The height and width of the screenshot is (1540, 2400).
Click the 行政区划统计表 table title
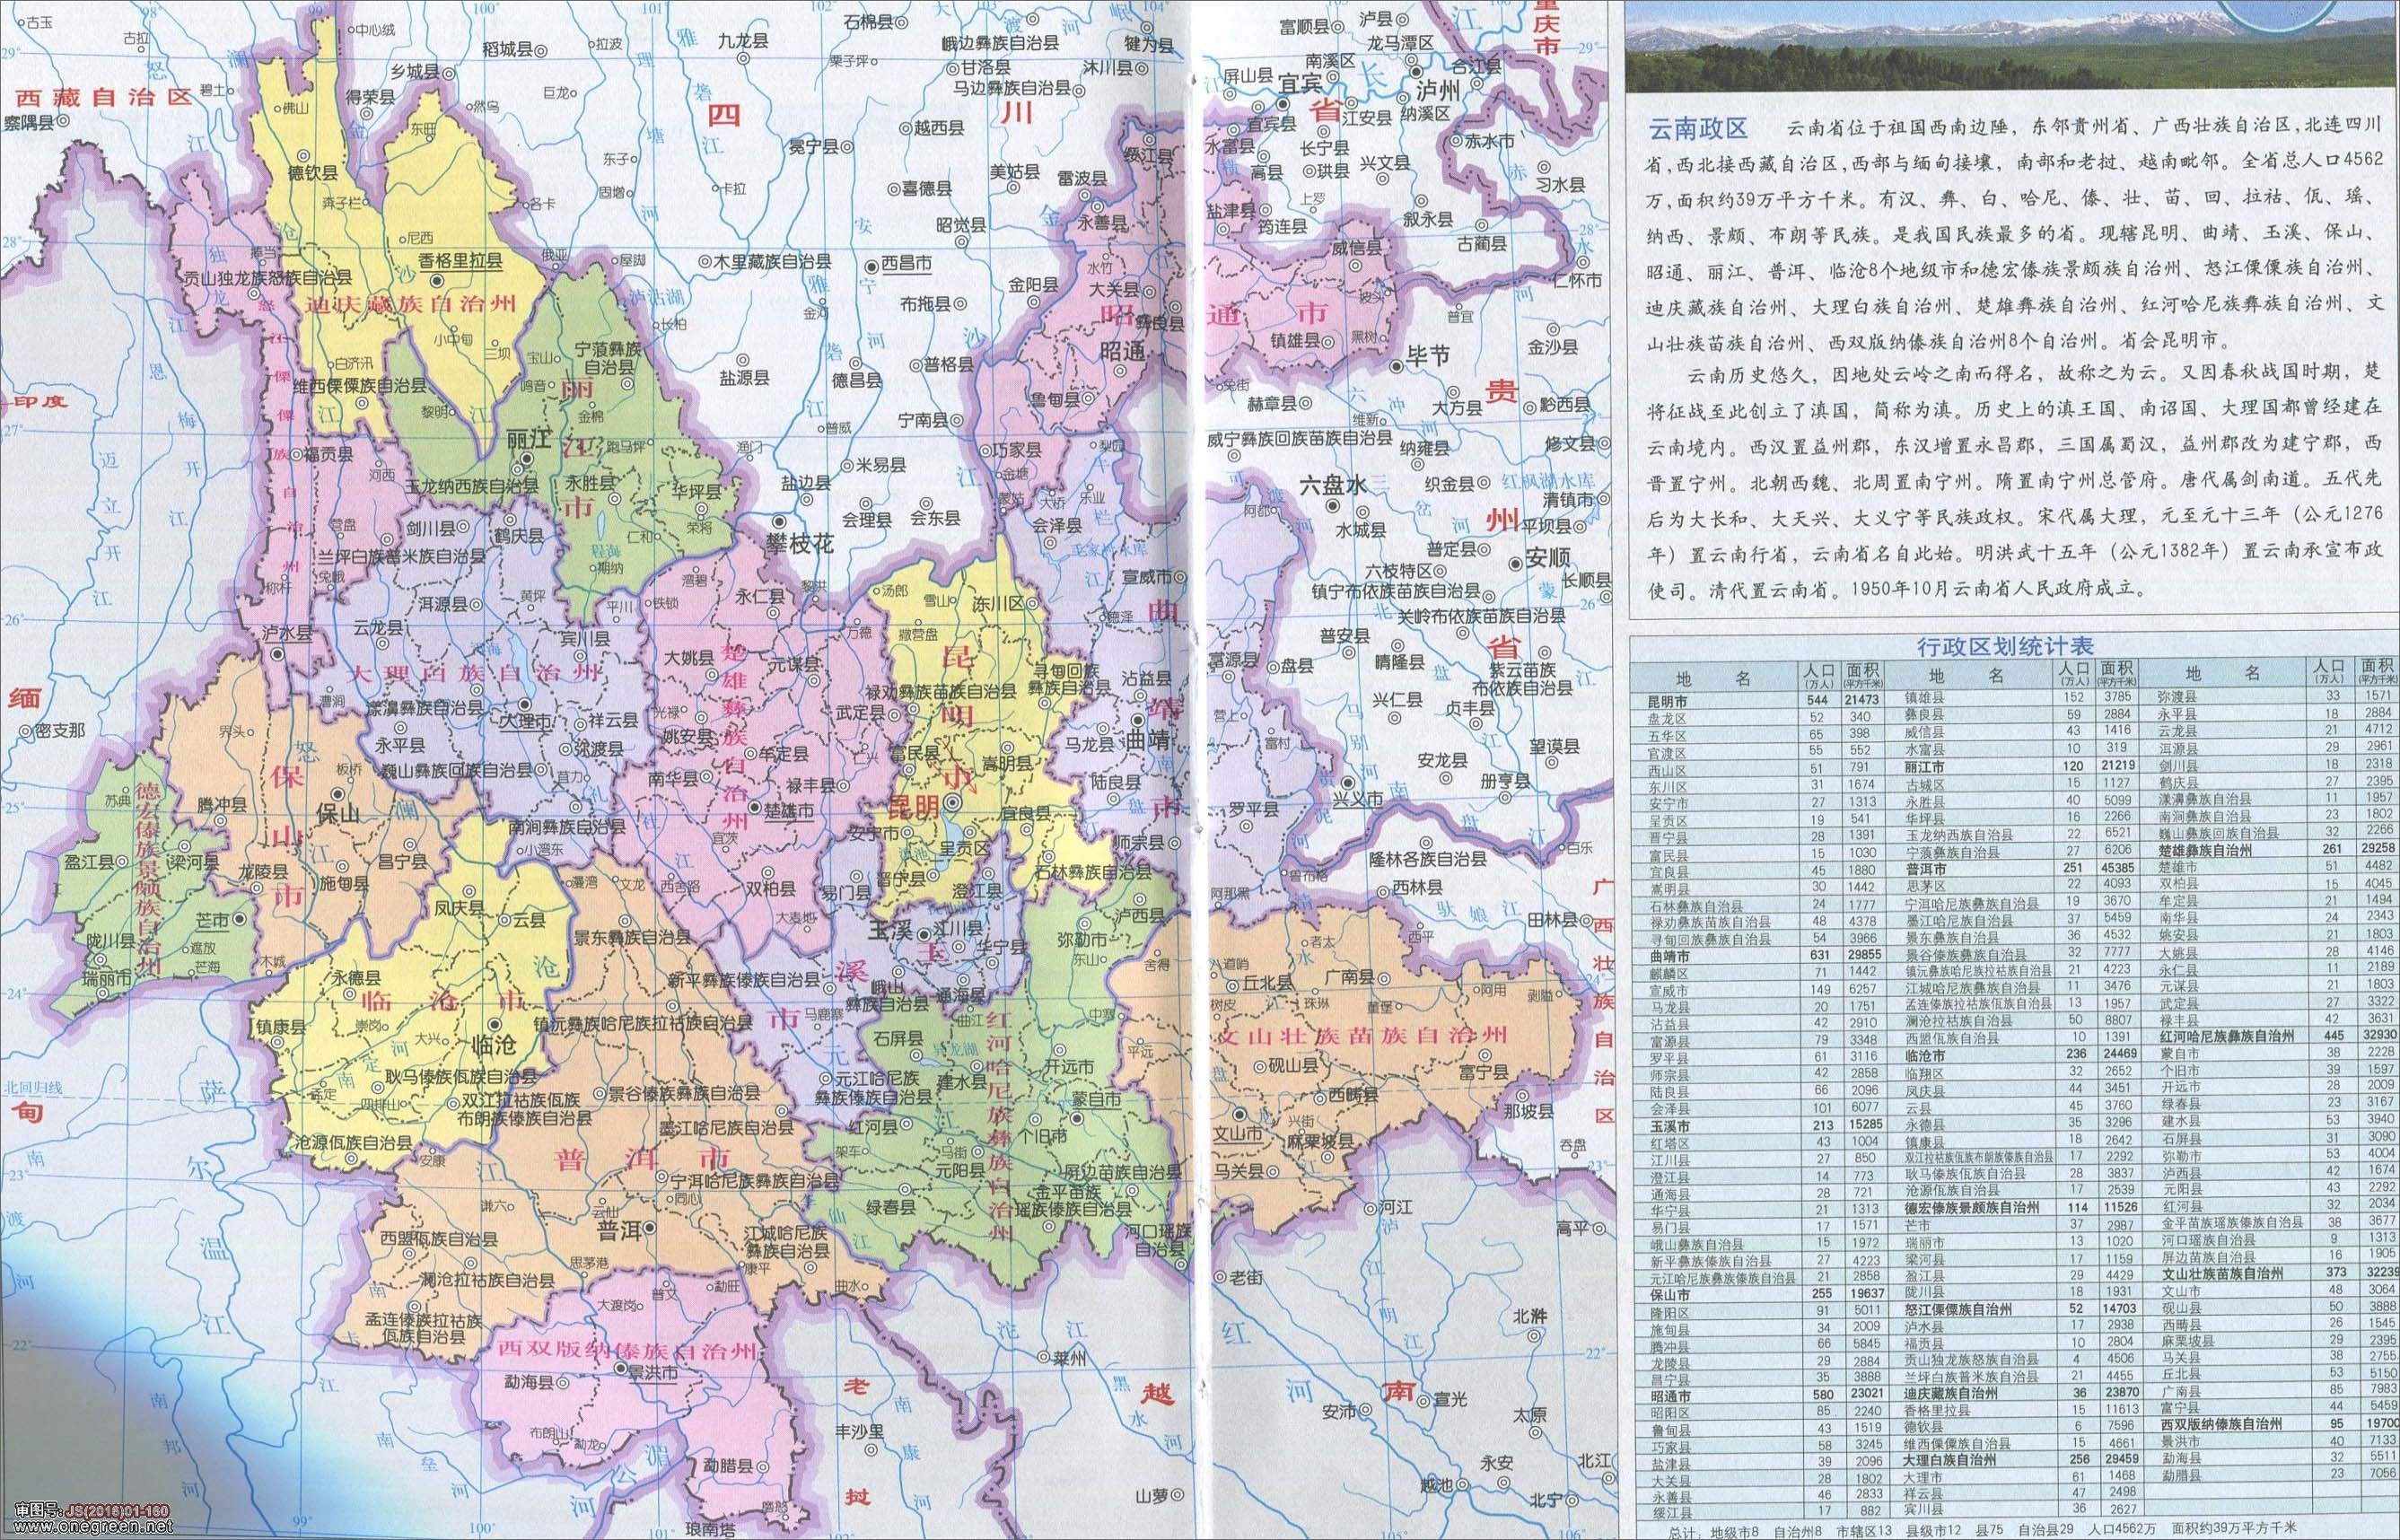[2004, 647]
